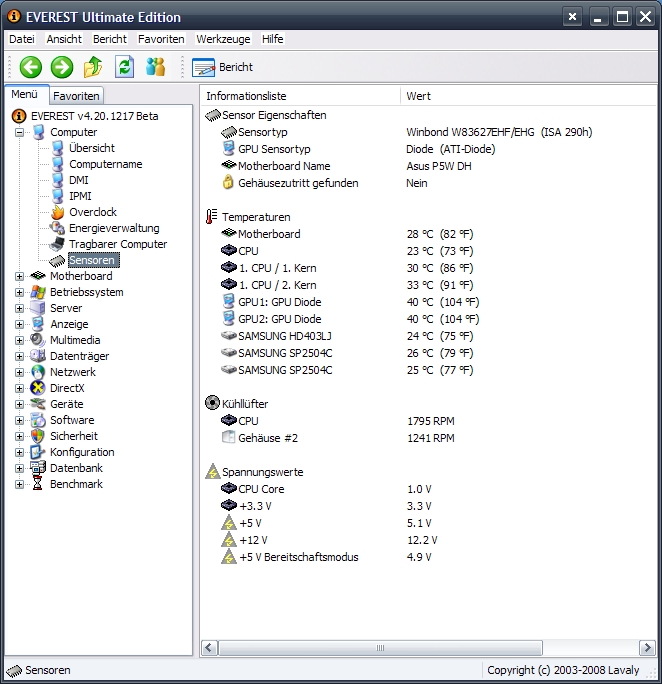This screenshot has width=662, height=684.
Task: Expand the Netzwerk tree node
Action: pyautogui.click(x=19, y=372)
